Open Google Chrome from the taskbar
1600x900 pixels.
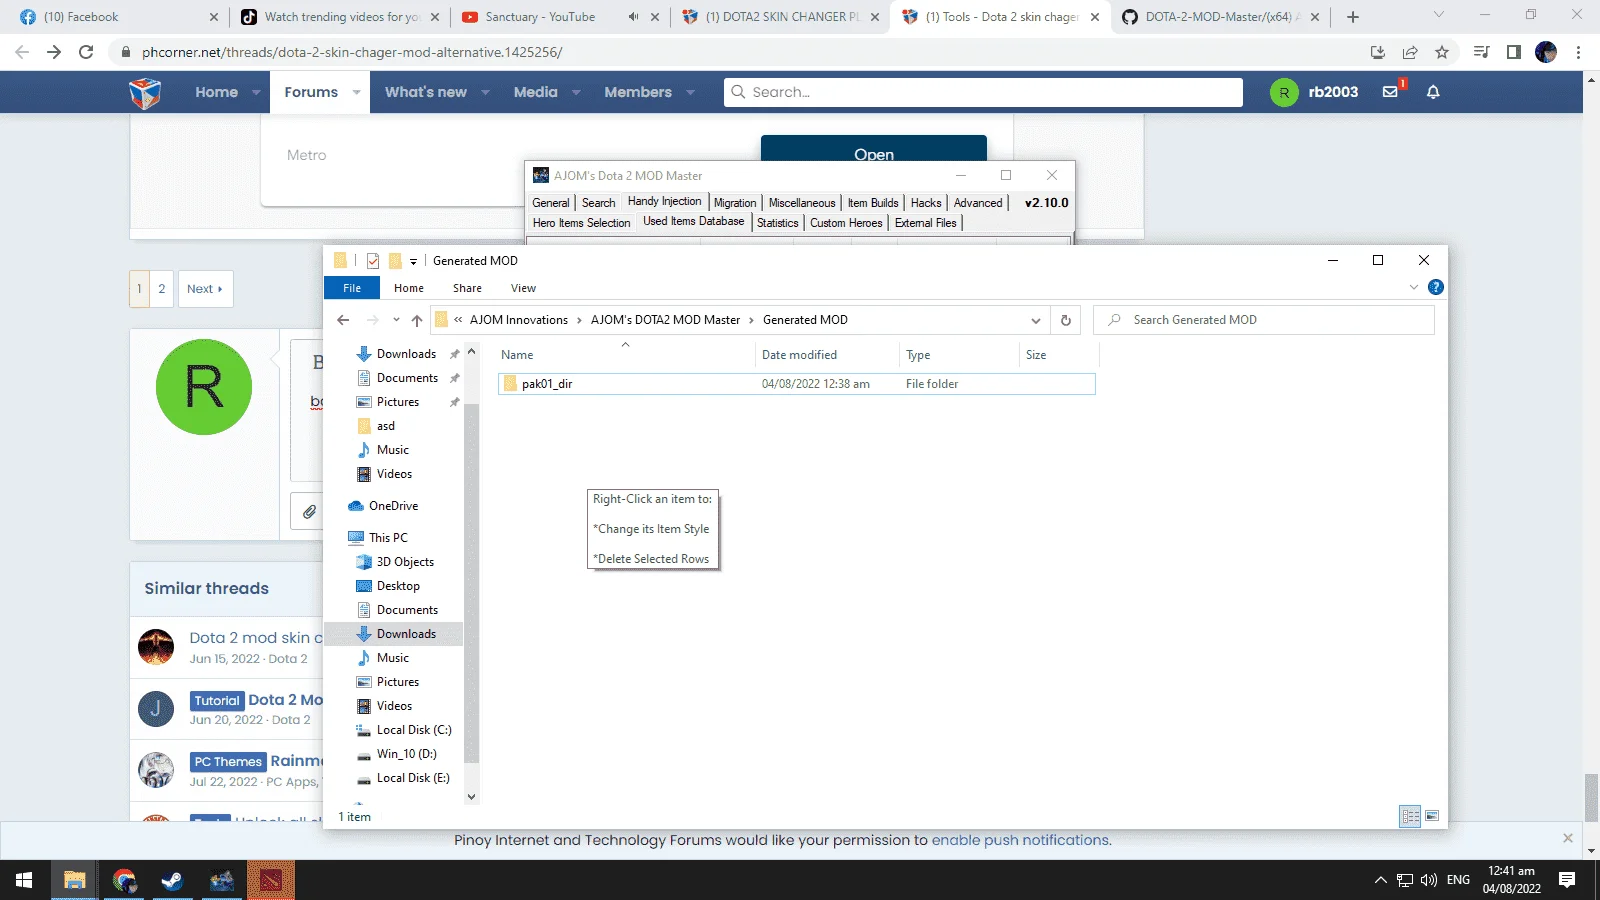tap(123, 880)
